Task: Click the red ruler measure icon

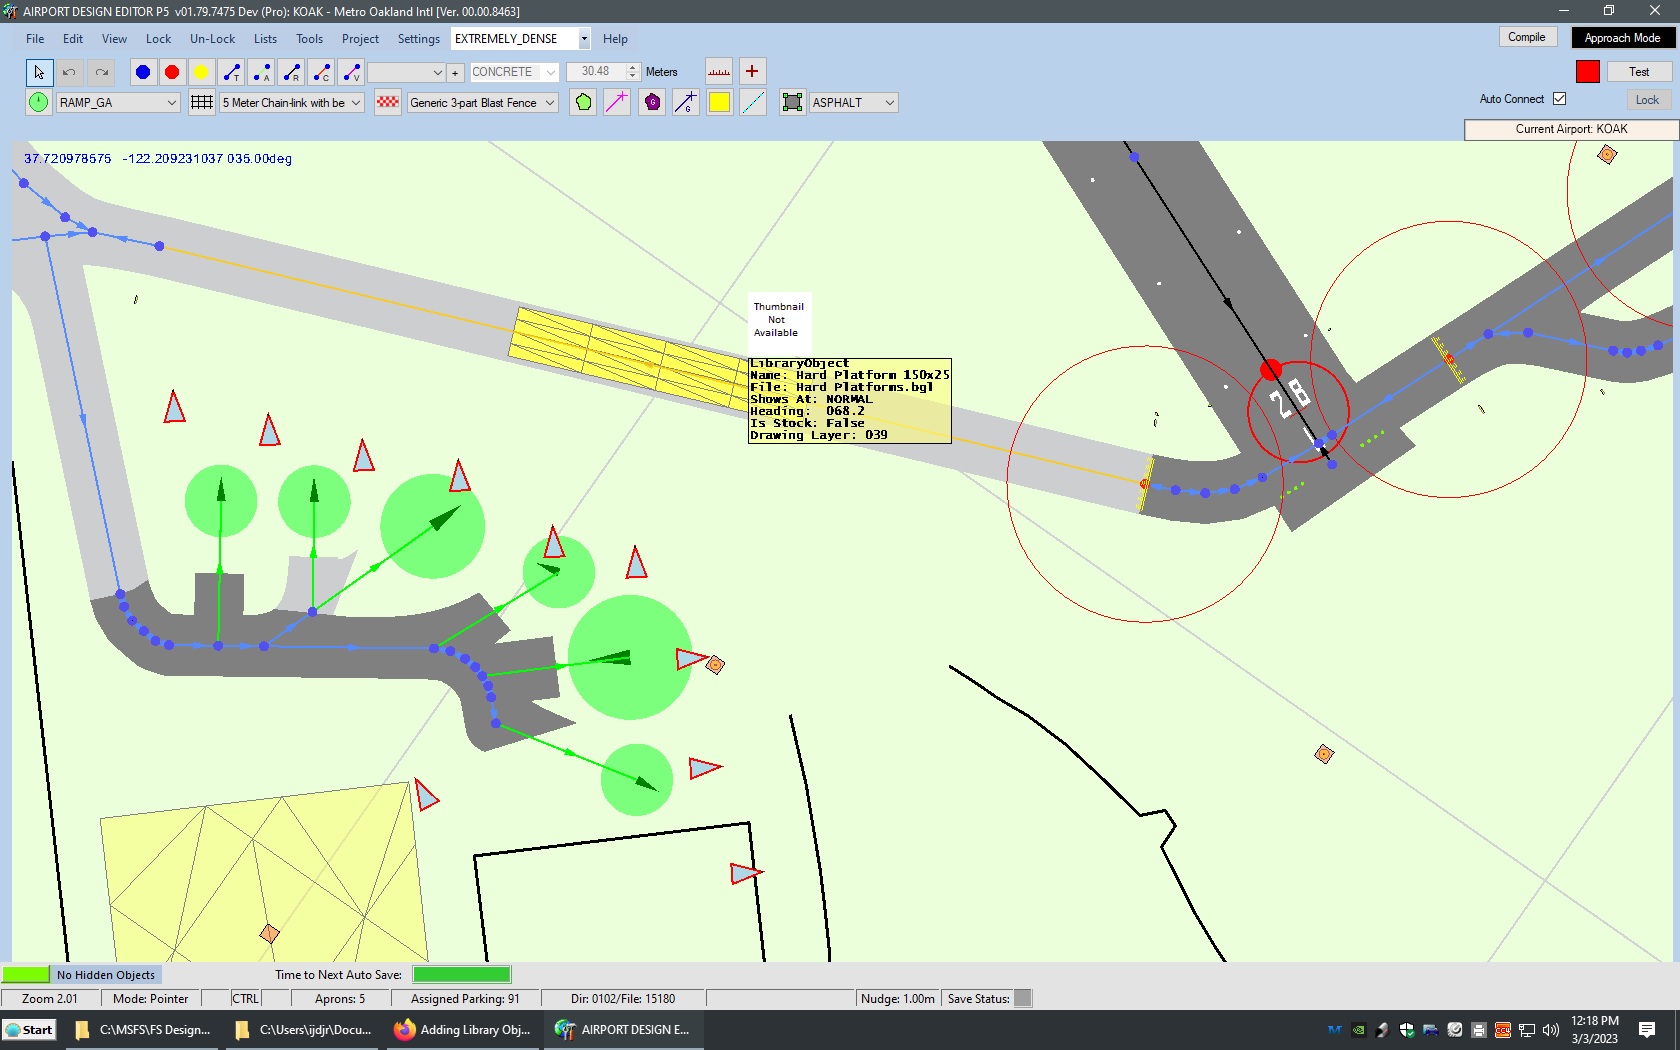Action: (x=719, y=72)
